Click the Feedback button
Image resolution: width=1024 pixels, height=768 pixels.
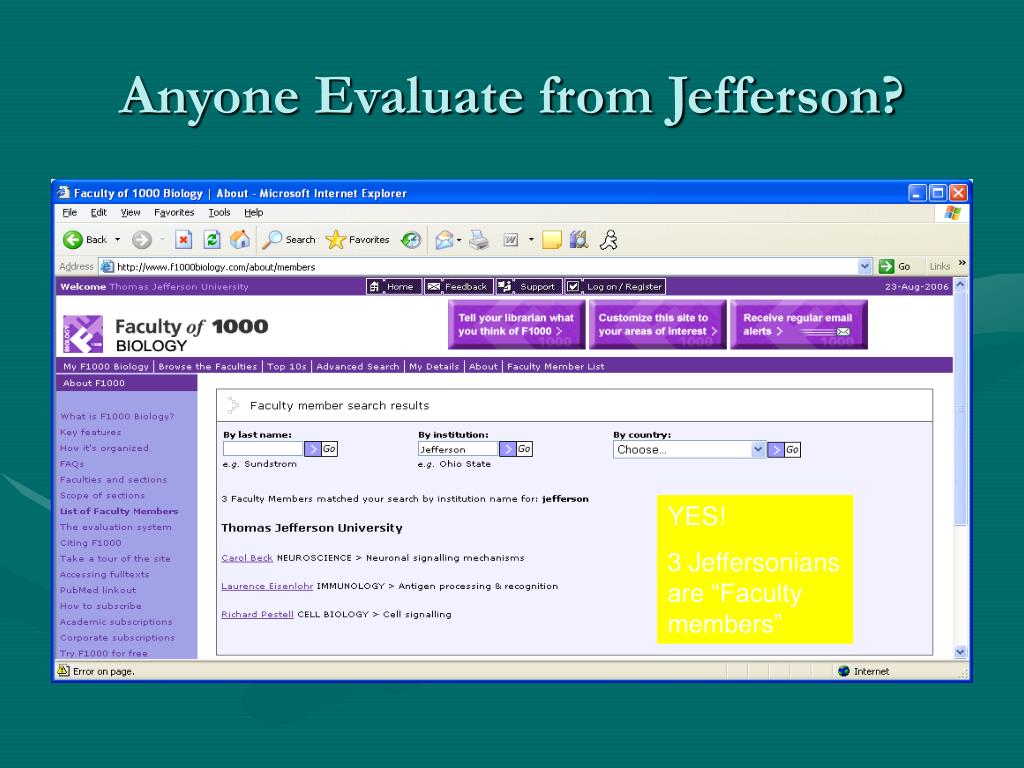(458, 287)
